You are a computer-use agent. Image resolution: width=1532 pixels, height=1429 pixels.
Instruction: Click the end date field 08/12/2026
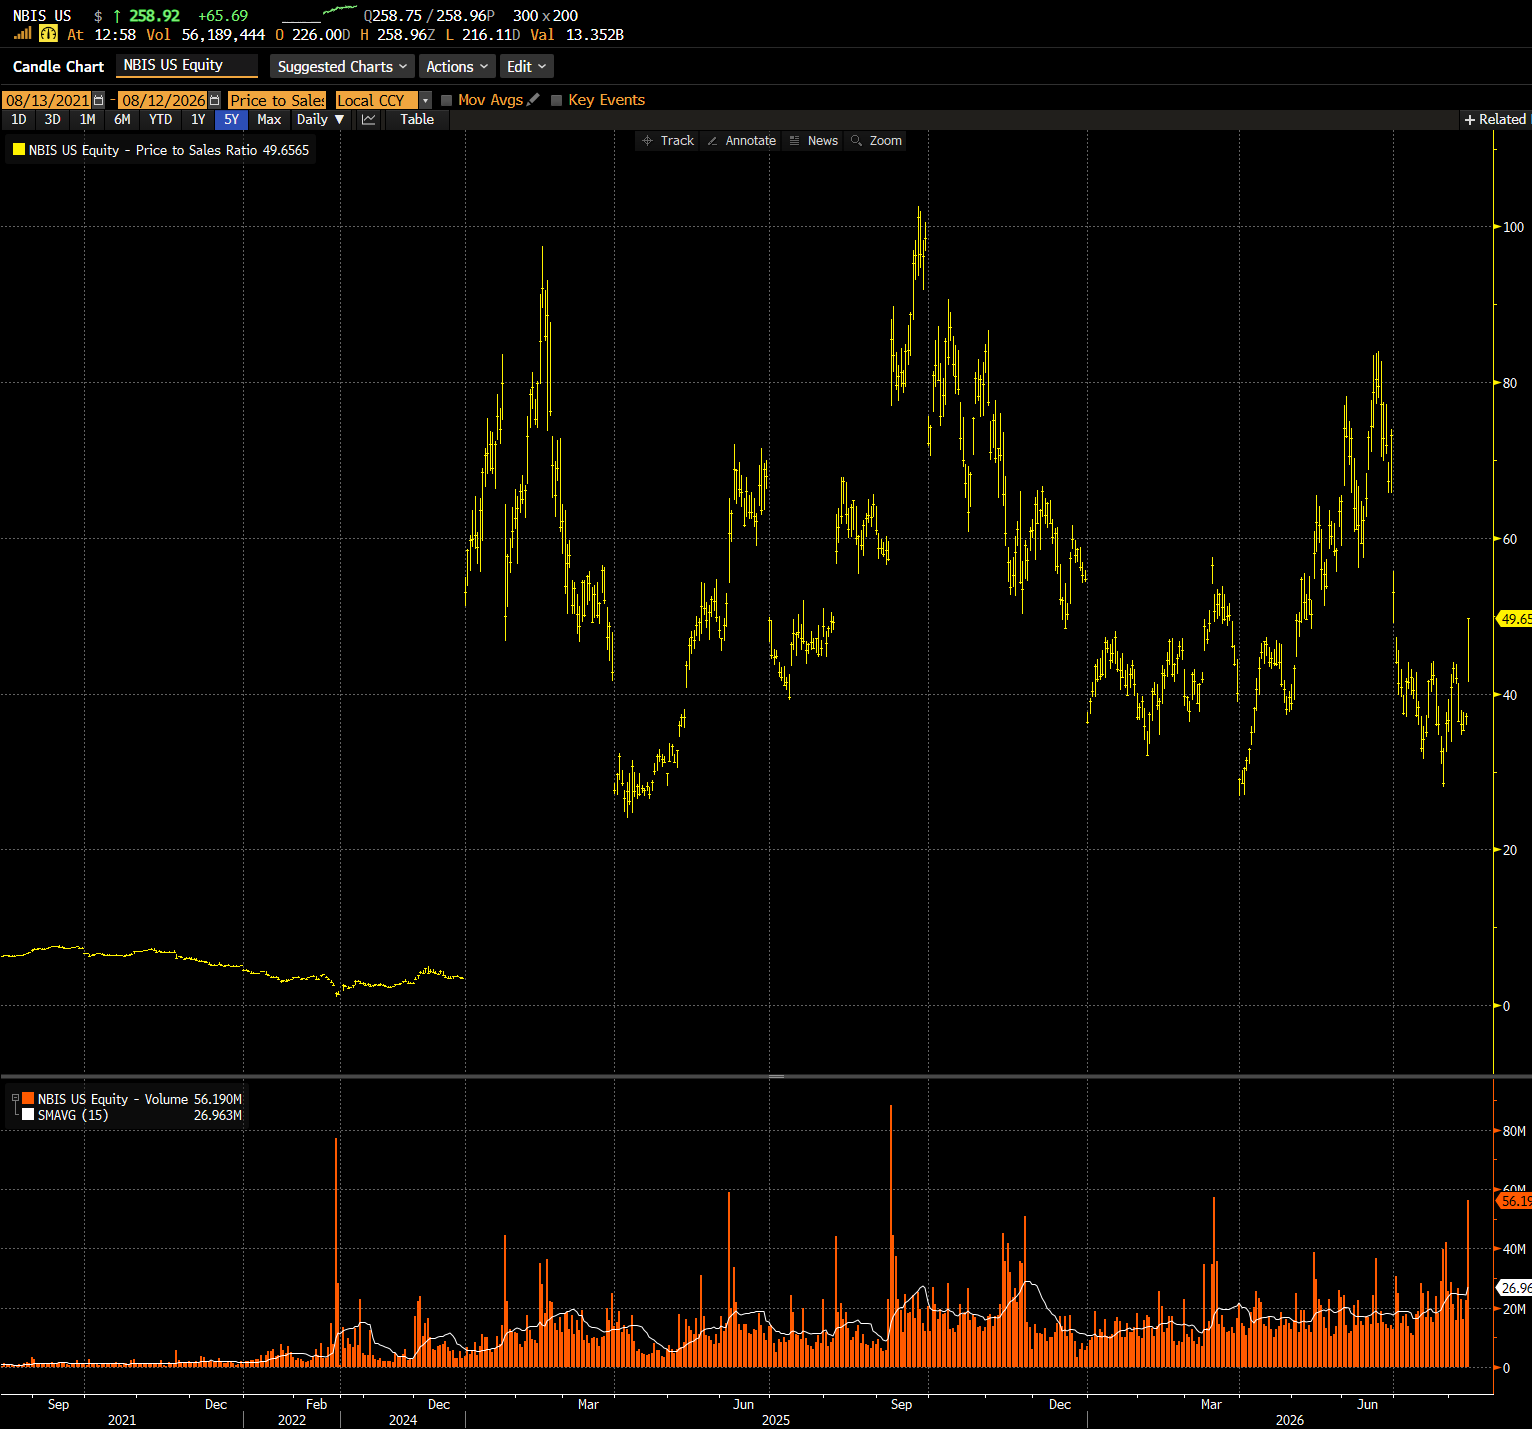(x=163, y=100)
